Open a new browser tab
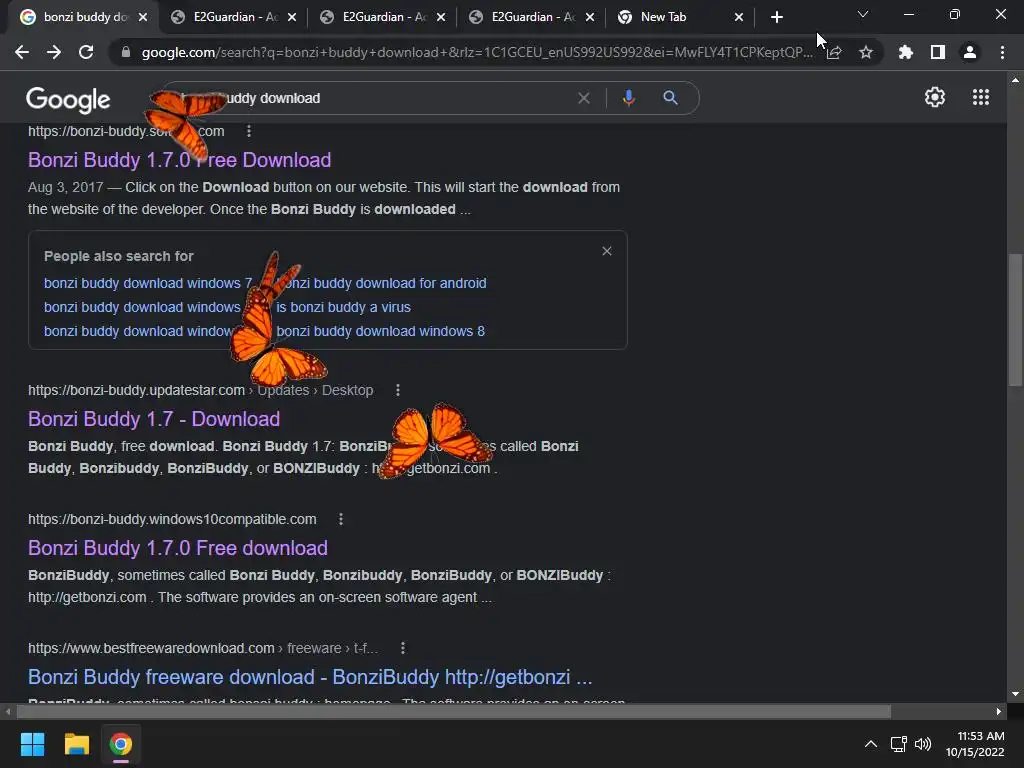 pos(776,17)
